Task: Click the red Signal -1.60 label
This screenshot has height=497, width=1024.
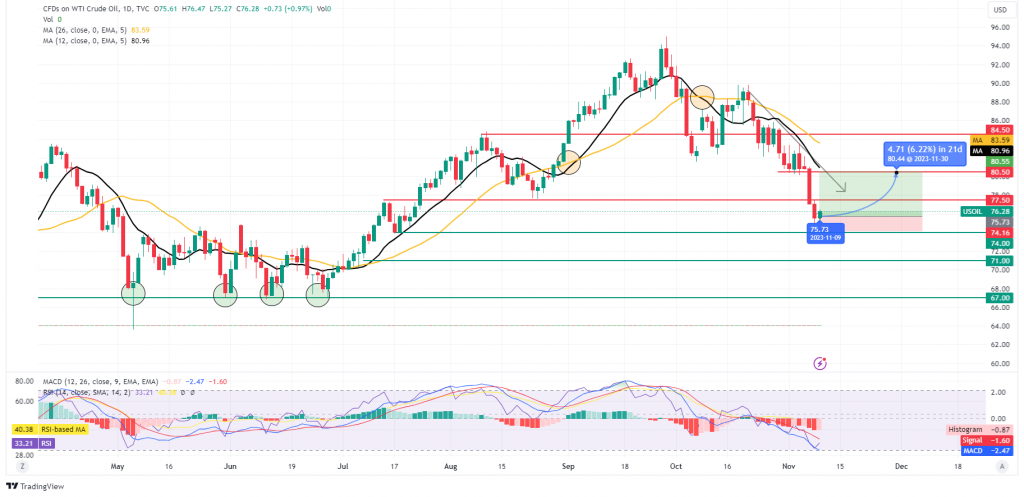Action: pyautogui.click(x=989, y=441)
